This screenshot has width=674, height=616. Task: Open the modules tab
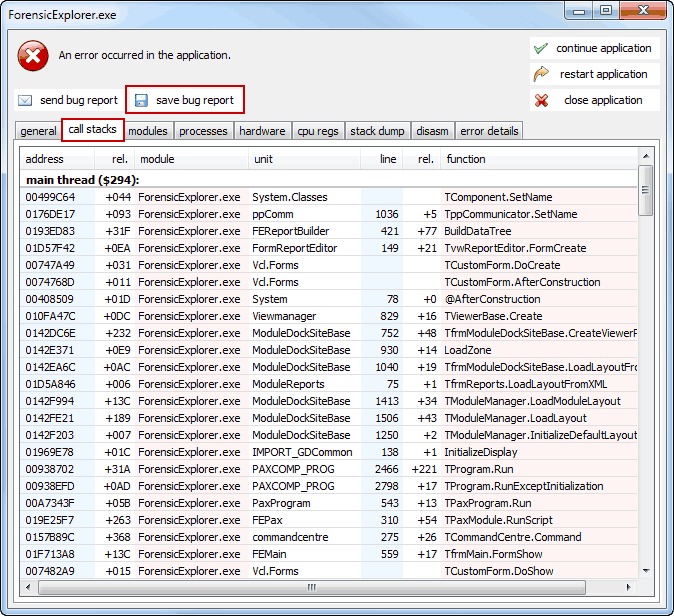click(x=148, y=131)
